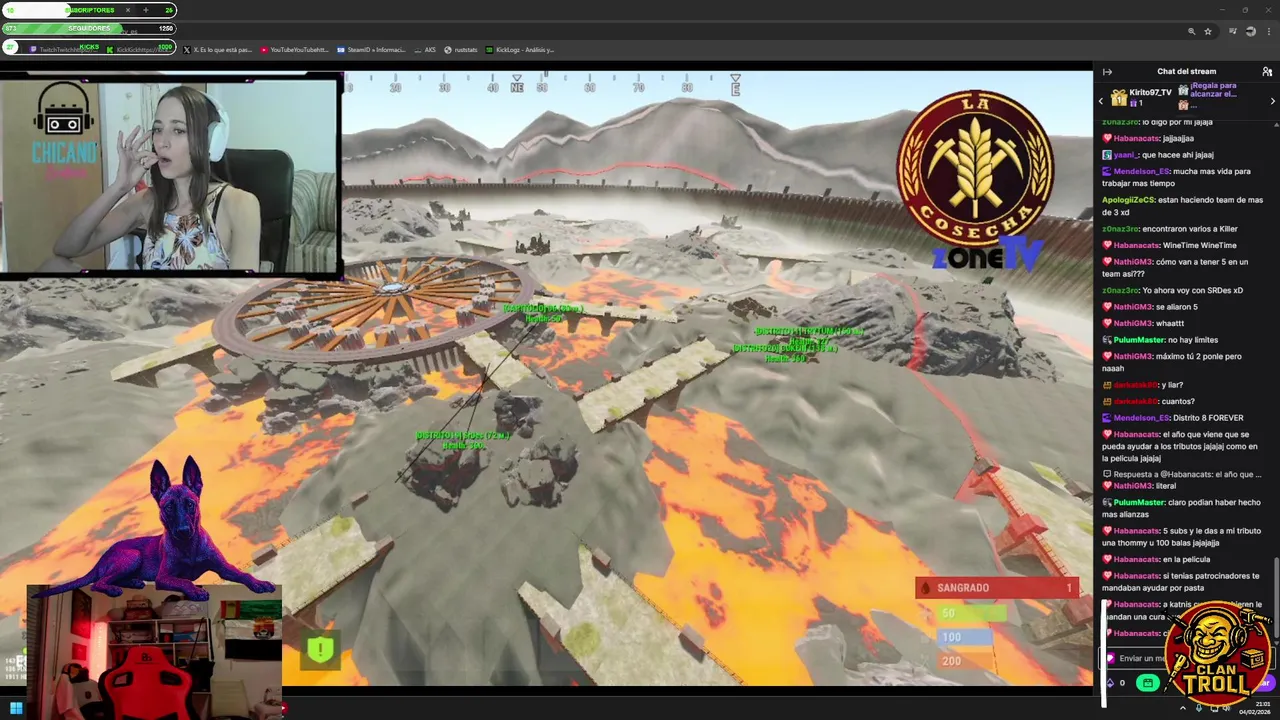The height and width of the screenshot is (720, 1280).
Task: Open browser profile avatar icon
Action: coord(1250,31)
